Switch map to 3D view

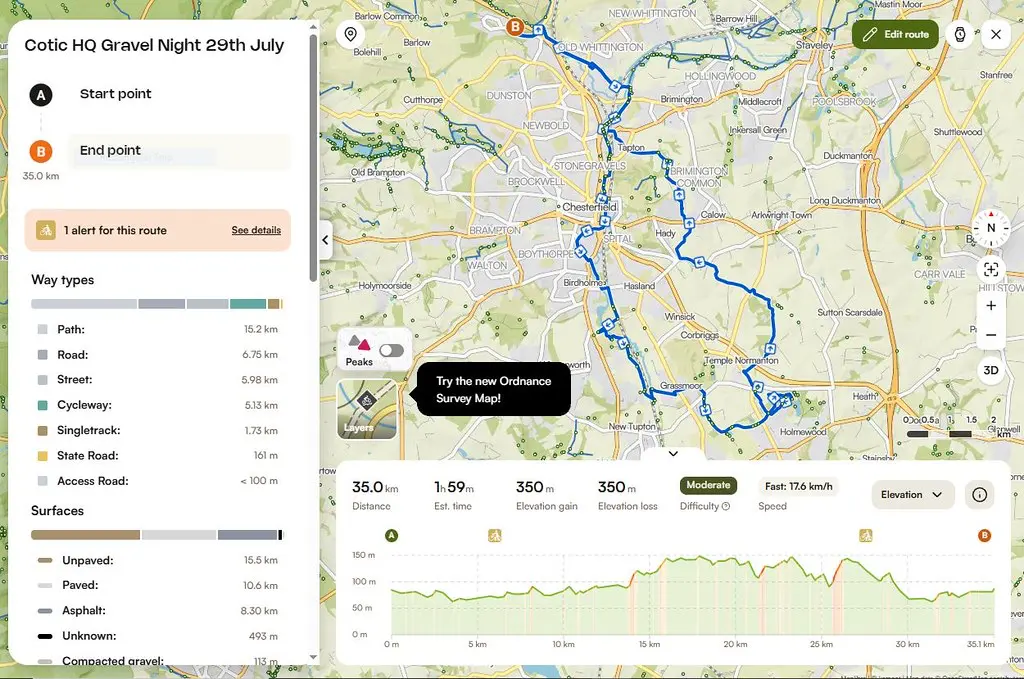tap(991, 370)
